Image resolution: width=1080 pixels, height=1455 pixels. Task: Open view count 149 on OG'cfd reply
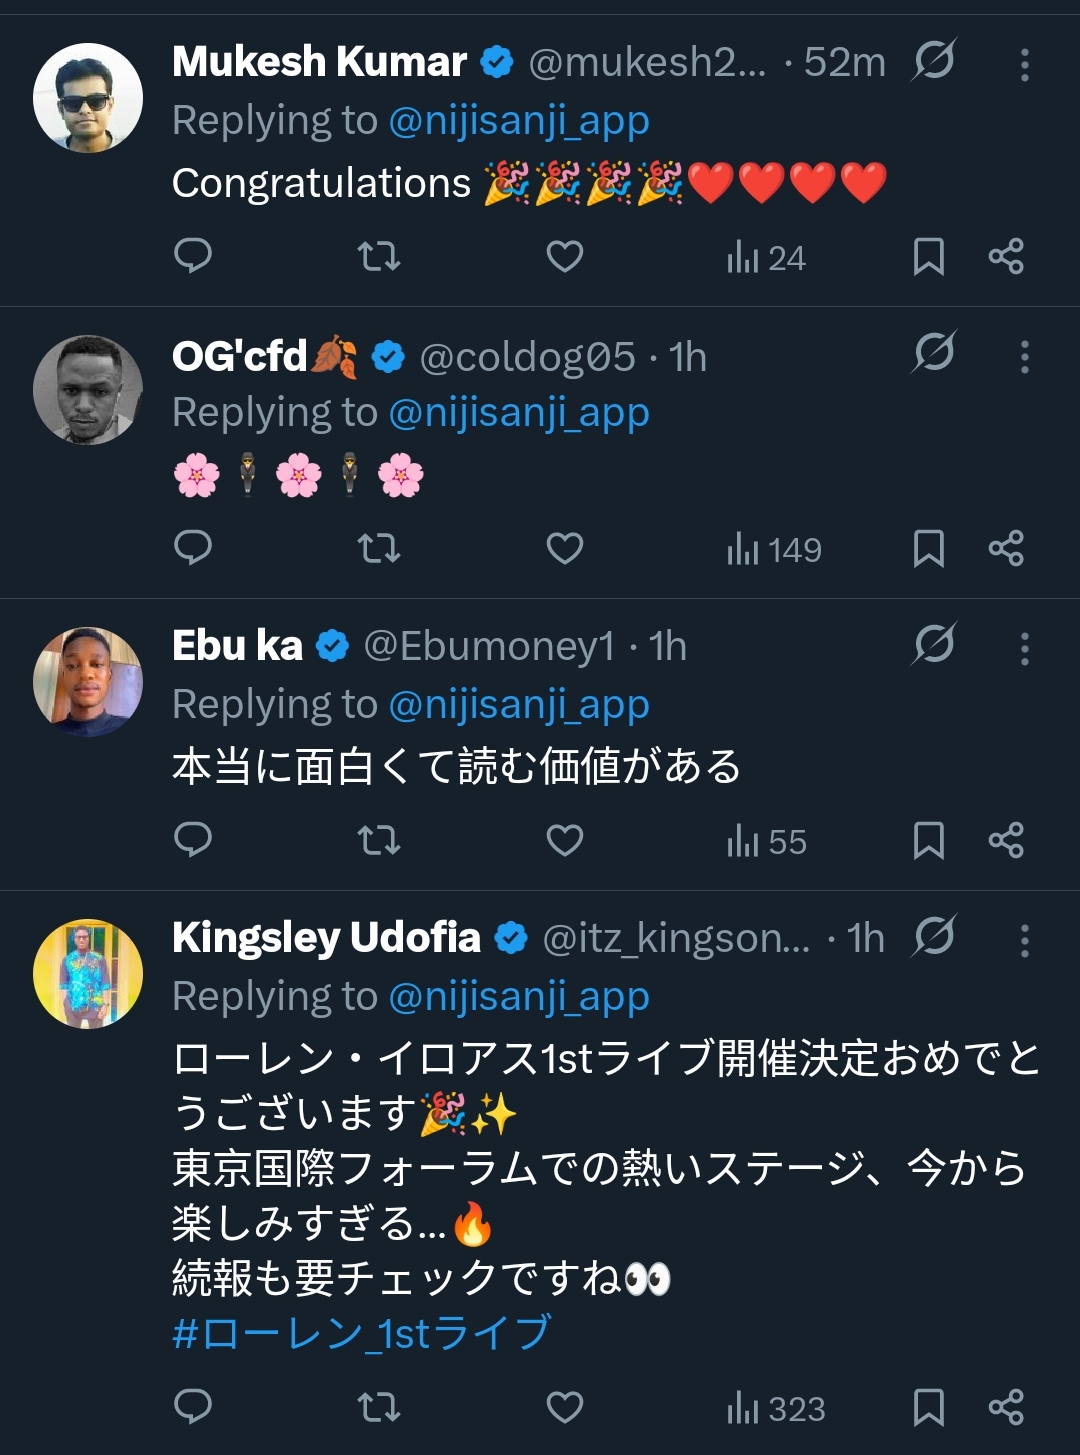775,550
